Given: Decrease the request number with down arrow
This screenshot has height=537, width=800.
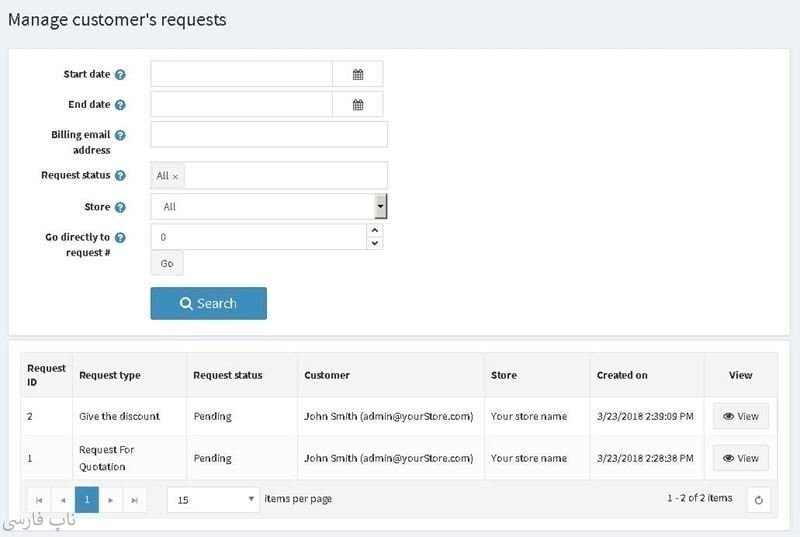Looking at the screenshot, I should click(x=375, y=243).
